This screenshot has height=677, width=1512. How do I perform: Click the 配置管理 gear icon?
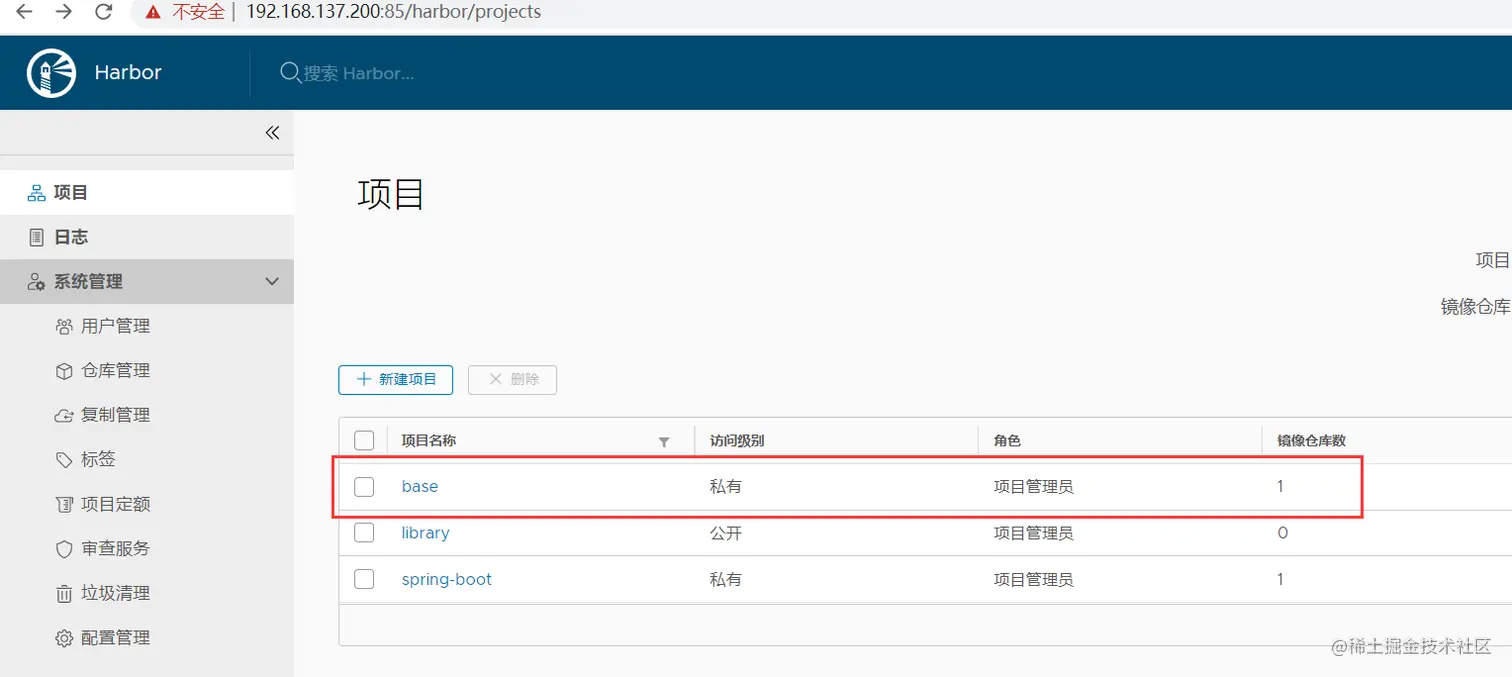coord(64,638)
